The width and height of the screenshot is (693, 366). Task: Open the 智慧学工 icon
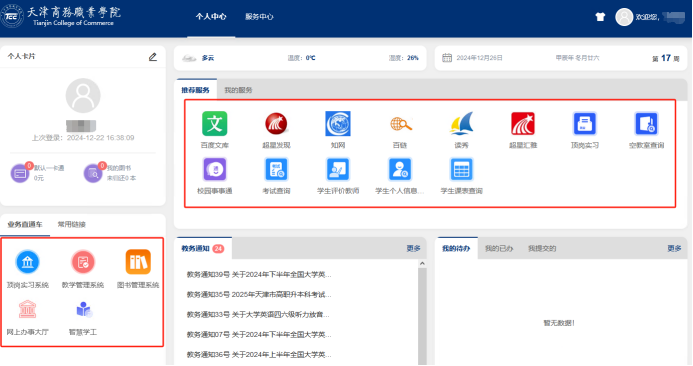(83, 309)
